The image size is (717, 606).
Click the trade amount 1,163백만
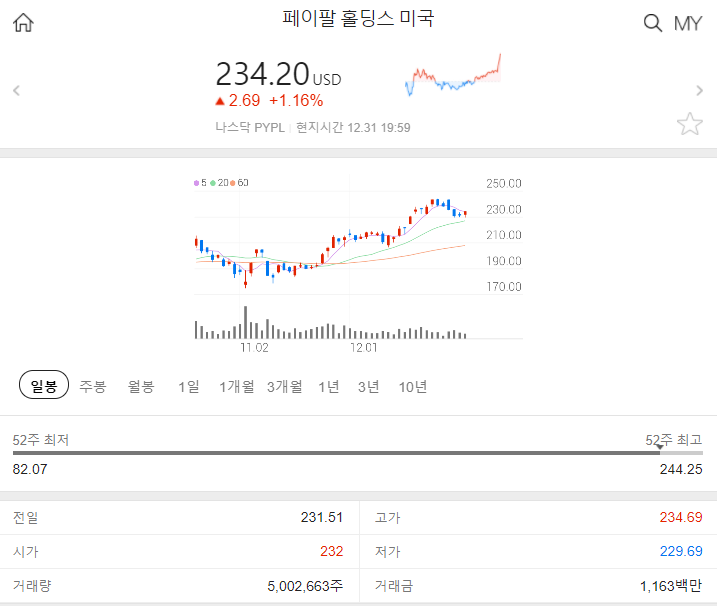(671, 586)
